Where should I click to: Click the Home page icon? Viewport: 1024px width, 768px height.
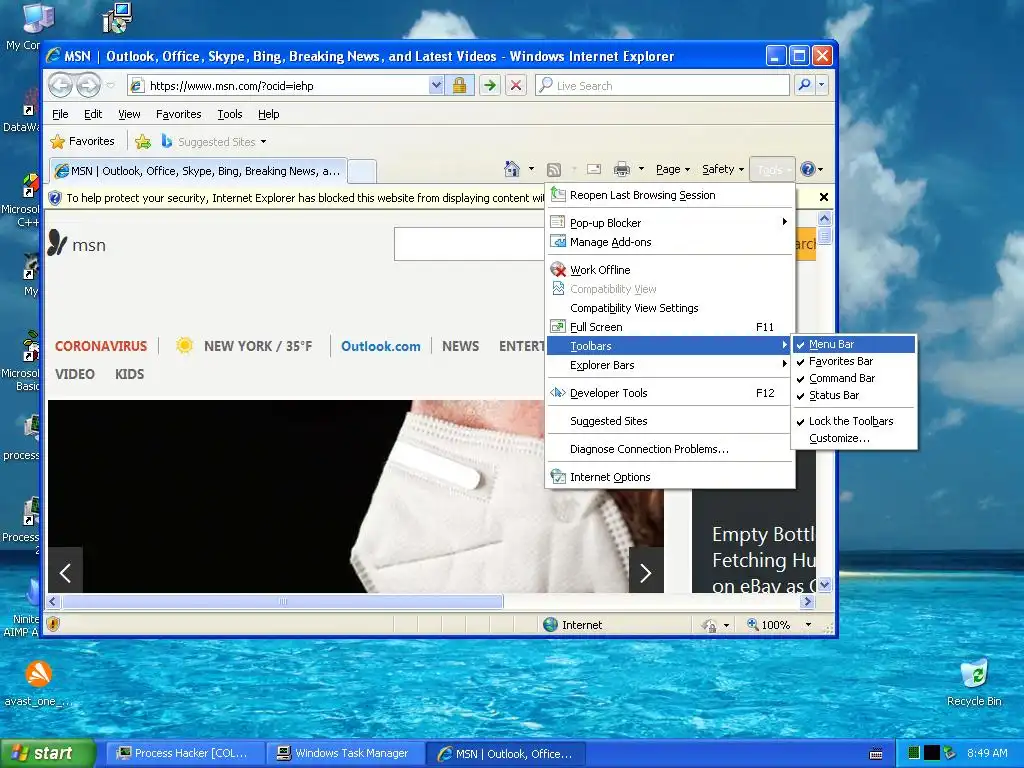(x=511, y=169)
